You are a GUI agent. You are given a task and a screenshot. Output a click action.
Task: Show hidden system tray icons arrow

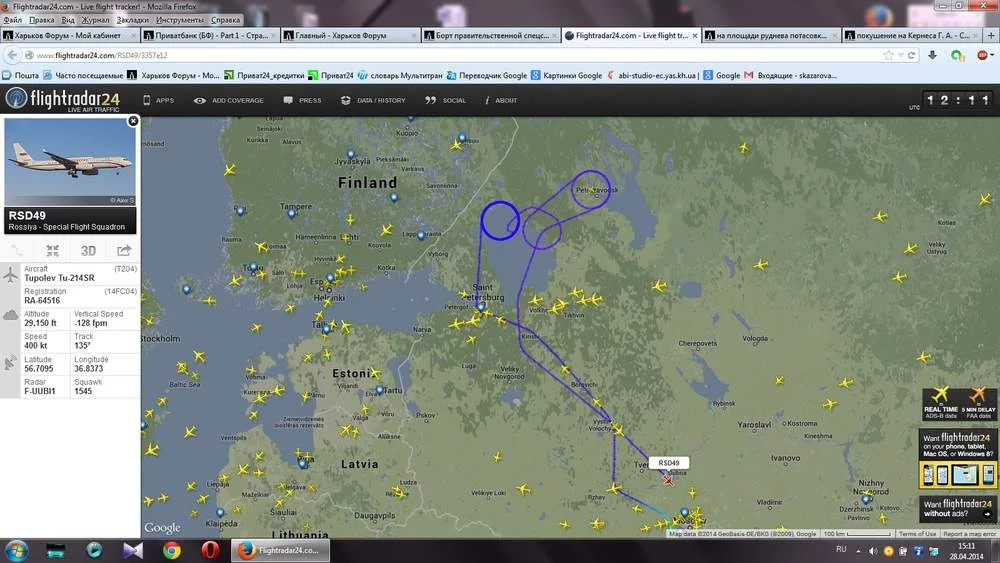[858, 551]
